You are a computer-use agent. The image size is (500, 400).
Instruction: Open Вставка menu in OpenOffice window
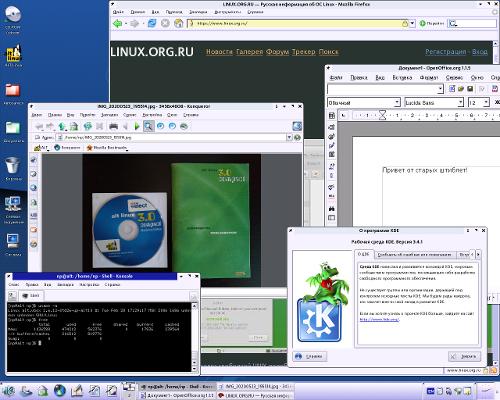click(x=402, y=77)
